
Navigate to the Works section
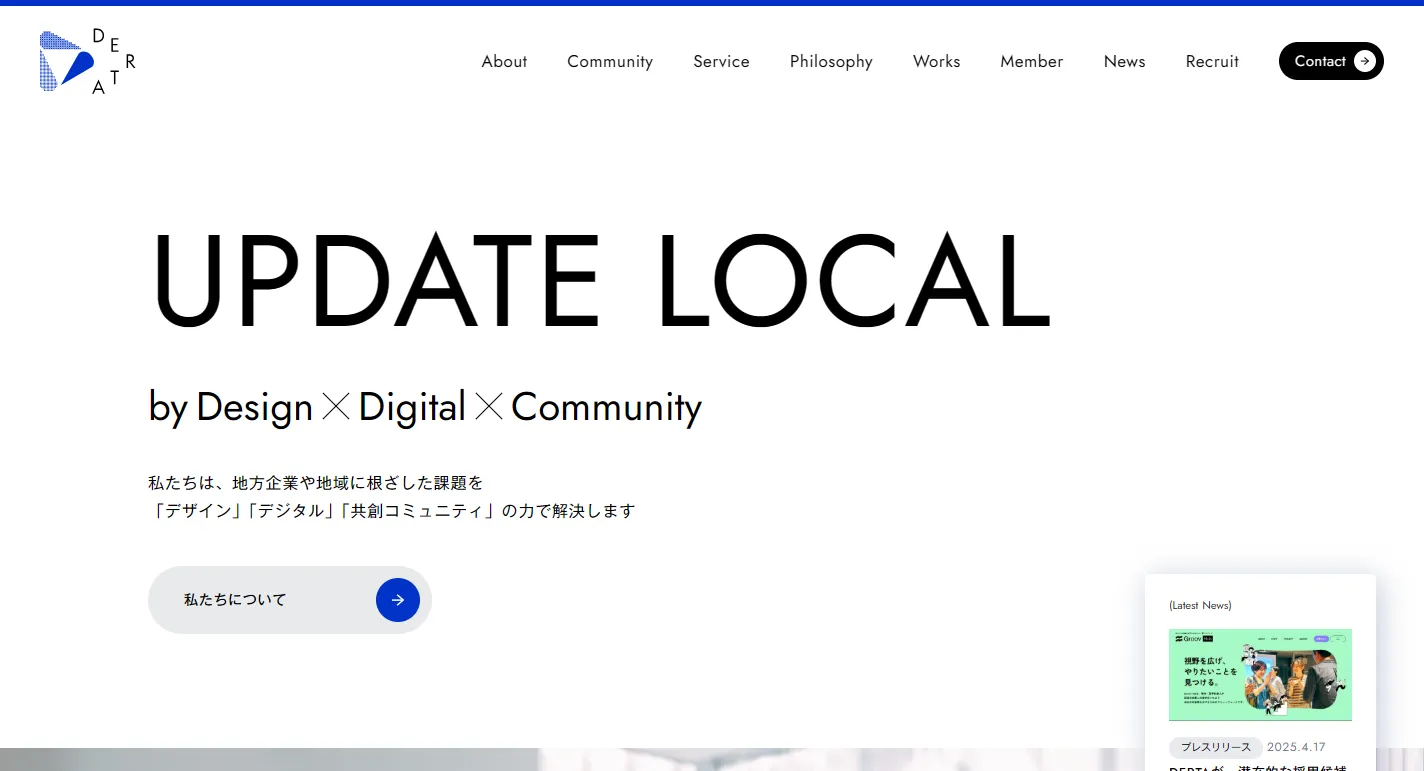936,61
